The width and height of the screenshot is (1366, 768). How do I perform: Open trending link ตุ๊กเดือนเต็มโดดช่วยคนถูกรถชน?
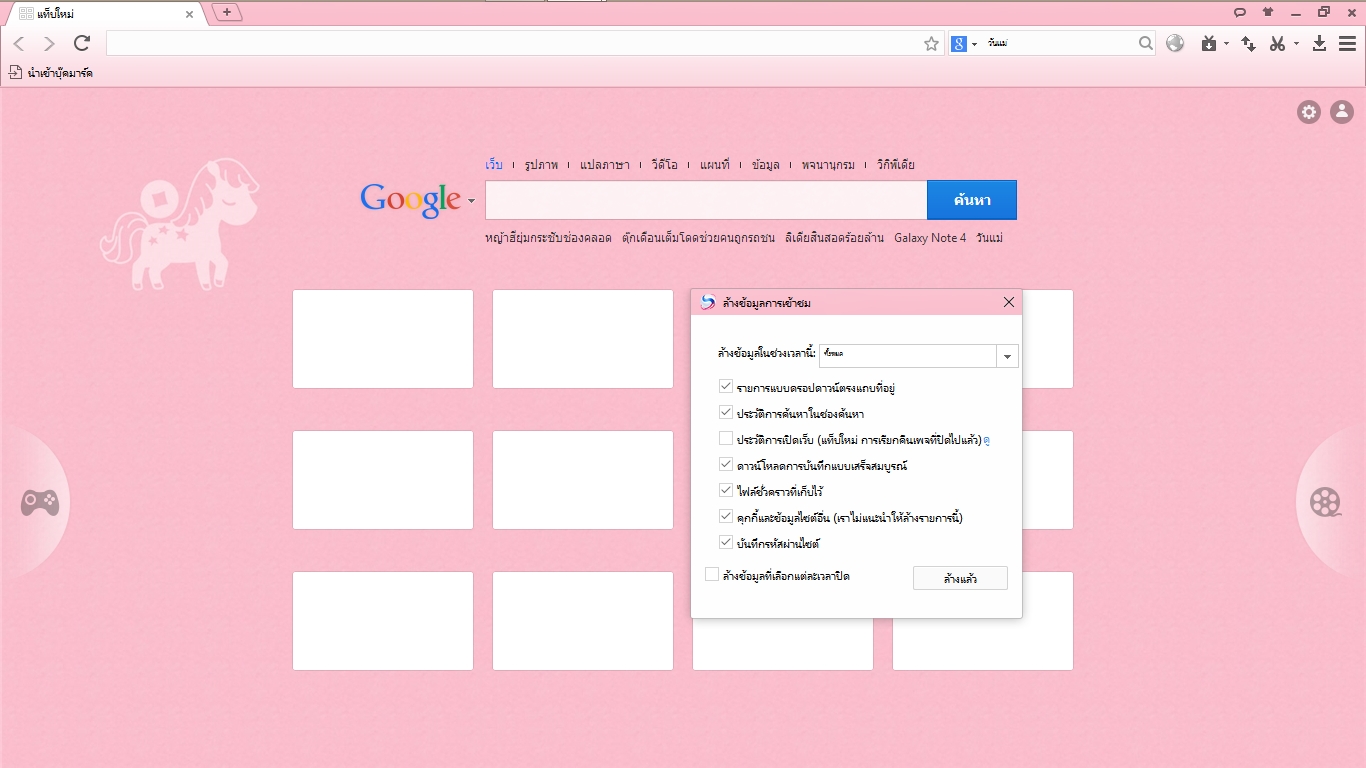(x=698, y=238)
